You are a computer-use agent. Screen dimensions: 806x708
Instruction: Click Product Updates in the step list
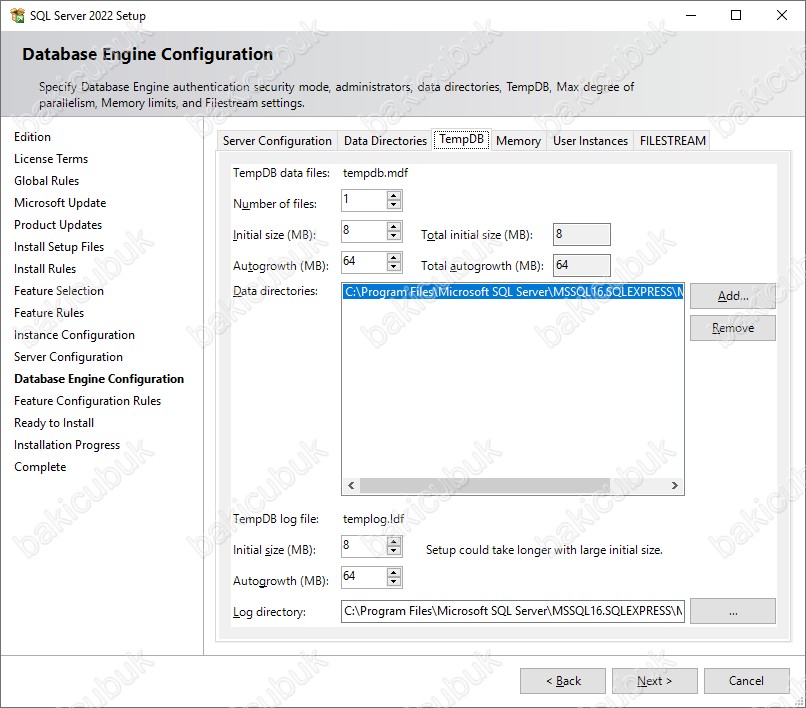click(58, 225)
